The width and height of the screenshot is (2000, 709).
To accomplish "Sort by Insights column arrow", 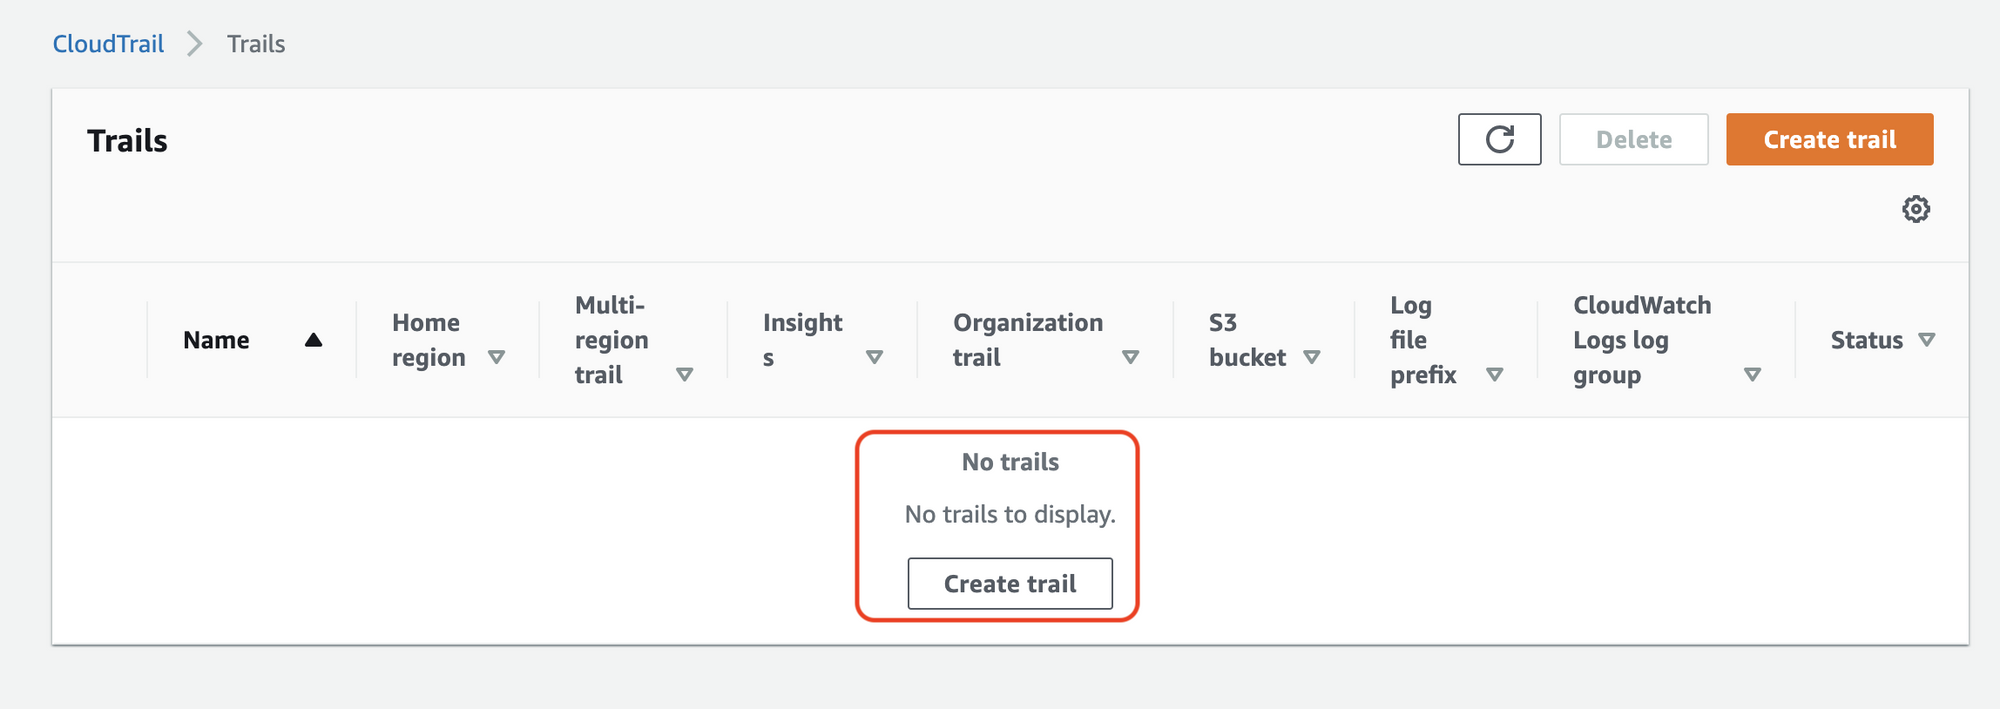I will click(x=874, y=357).
